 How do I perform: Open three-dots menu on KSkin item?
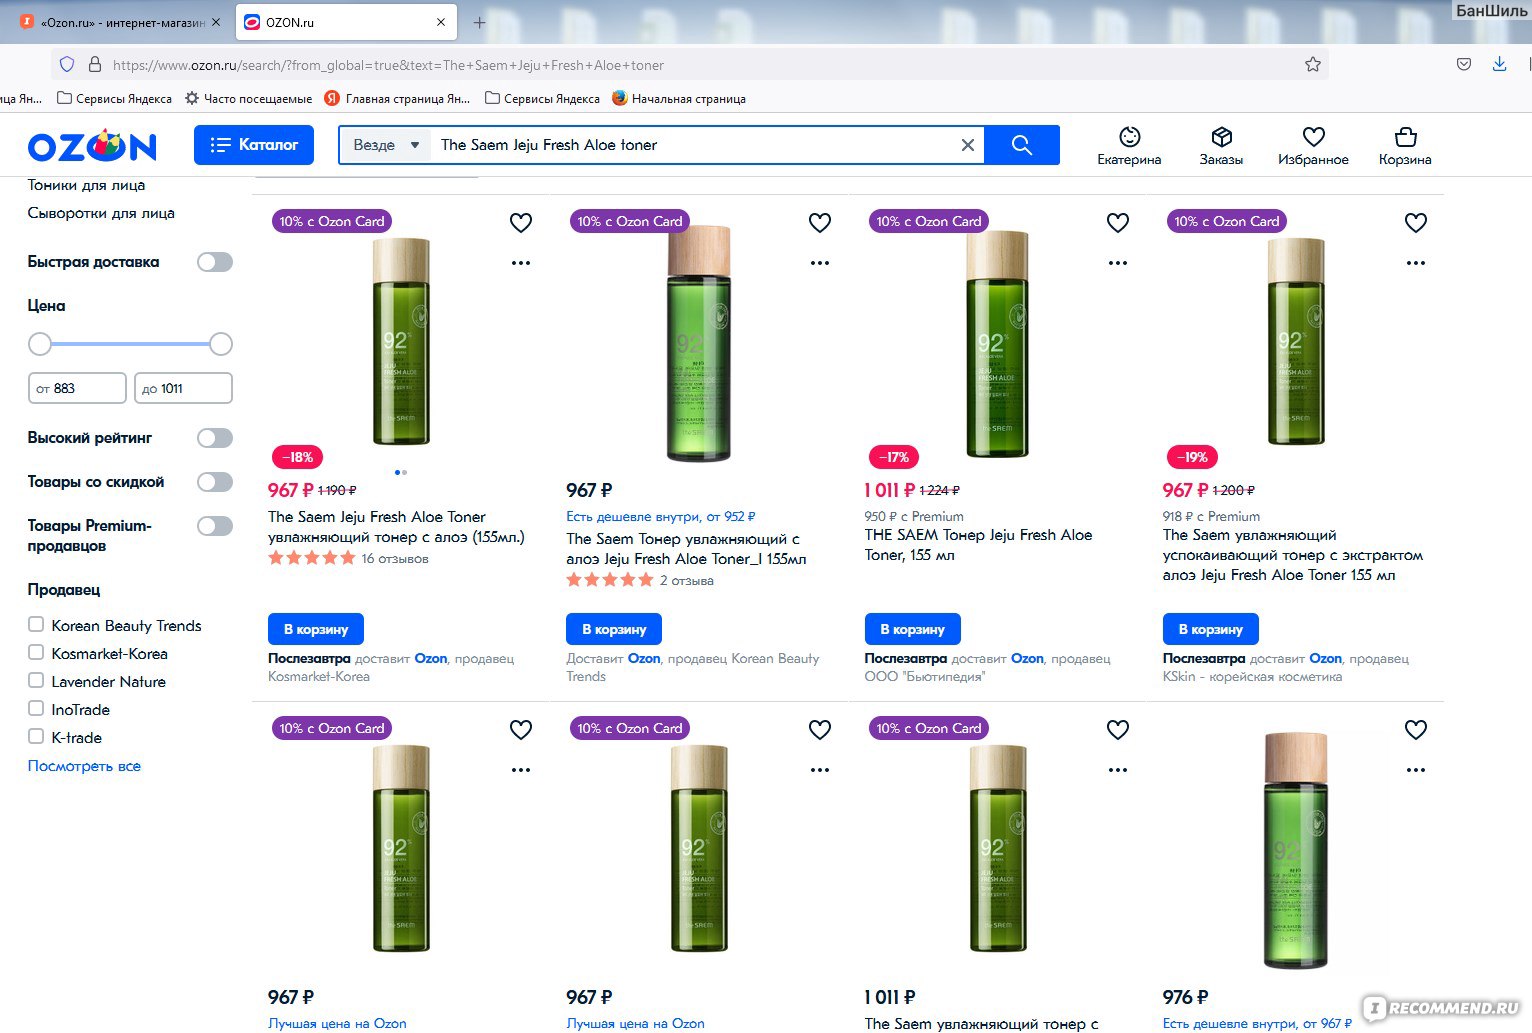[x=1416, y=263]
